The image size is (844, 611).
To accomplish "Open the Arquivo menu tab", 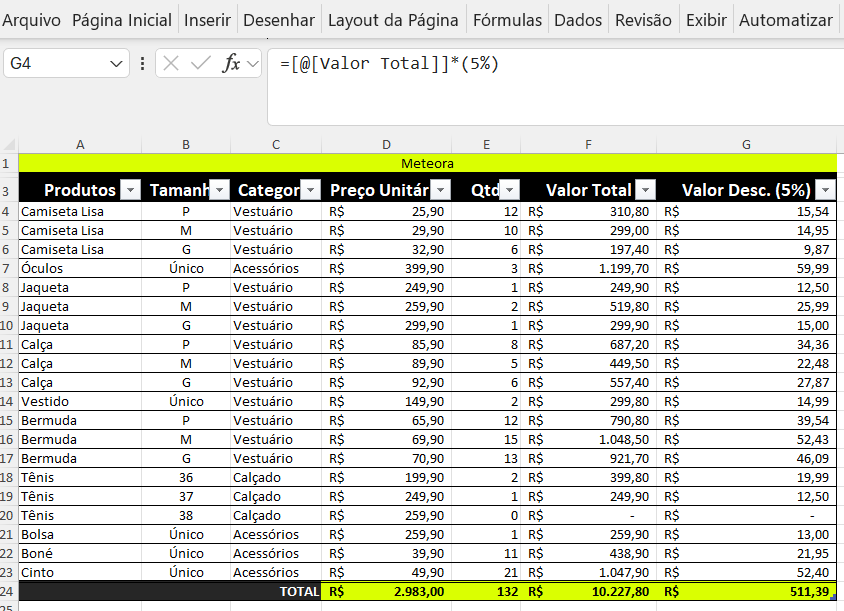I will pyautogui.click(x=31, y=20).
